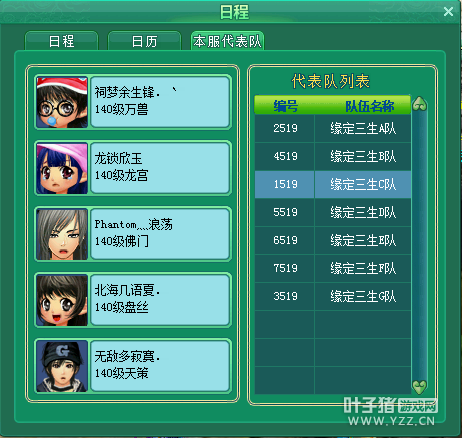Click the avatar wearing the G beanie
462x438 pixels.
(62, 366)
